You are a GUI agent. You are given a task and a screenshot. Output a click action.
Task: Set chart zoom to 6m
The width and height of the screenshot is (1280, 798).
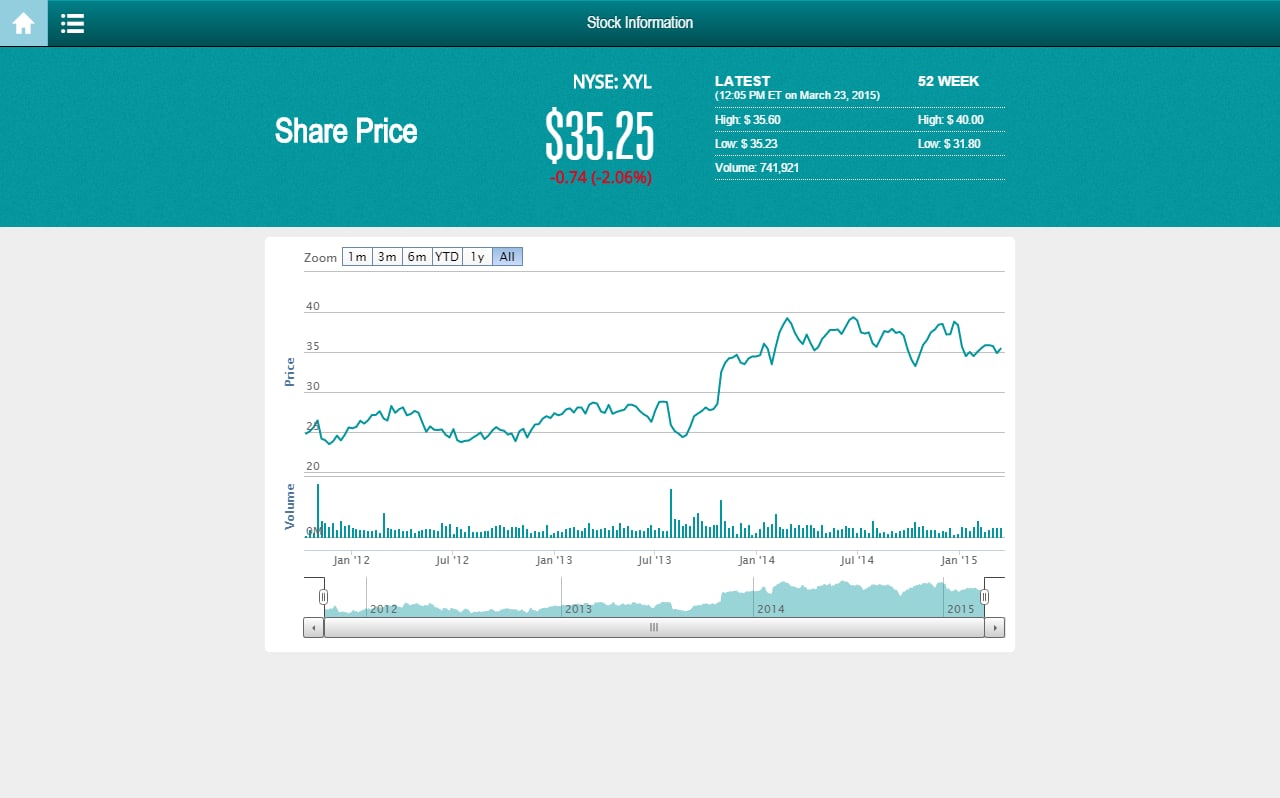417,257
